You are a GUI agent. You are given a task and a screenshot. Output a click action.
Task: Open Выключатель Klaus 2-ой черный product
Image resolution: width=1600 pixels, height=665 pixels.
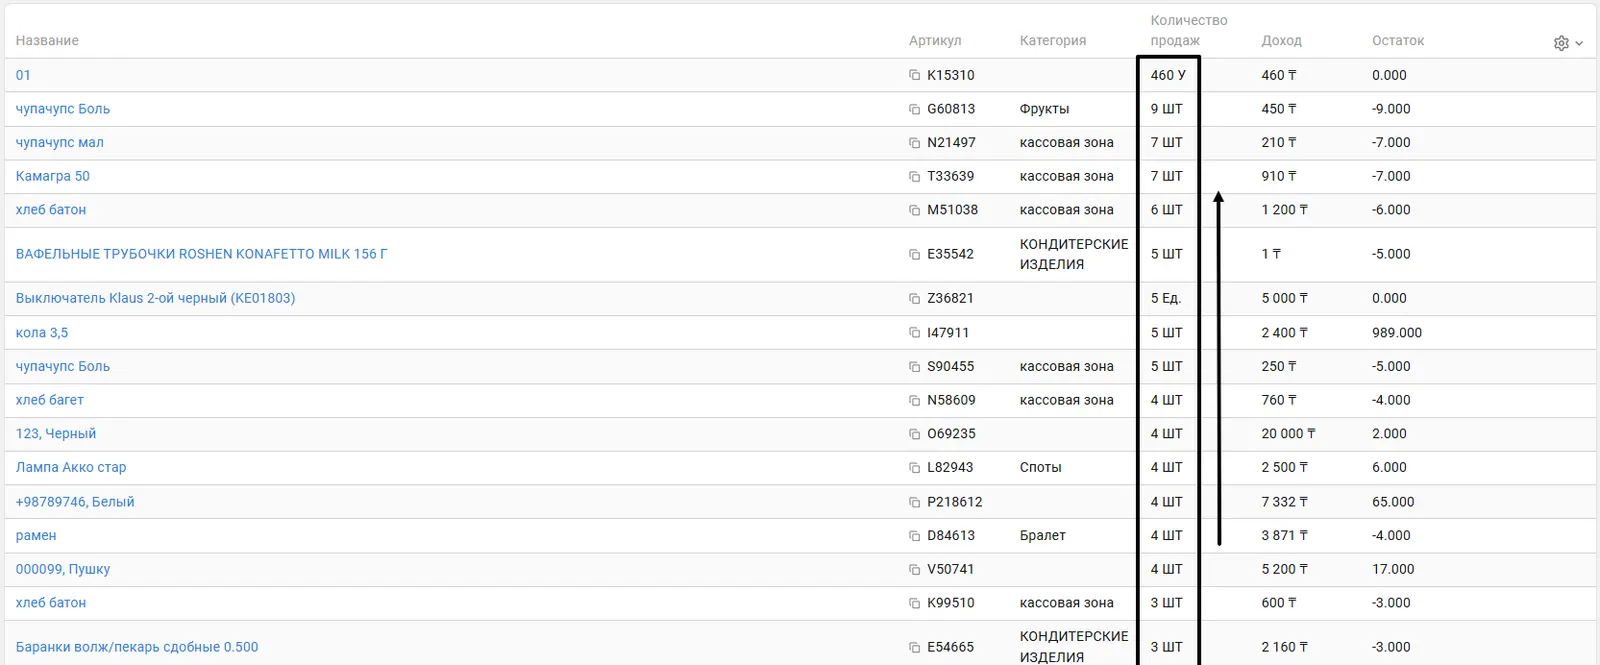(155, 298)
